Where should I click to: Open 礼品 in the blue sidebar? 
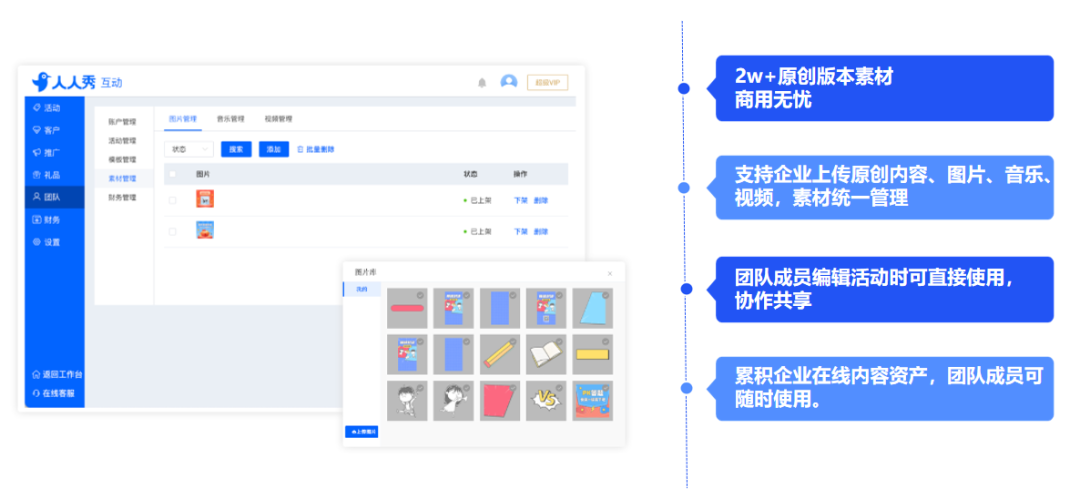pos(47,175)
